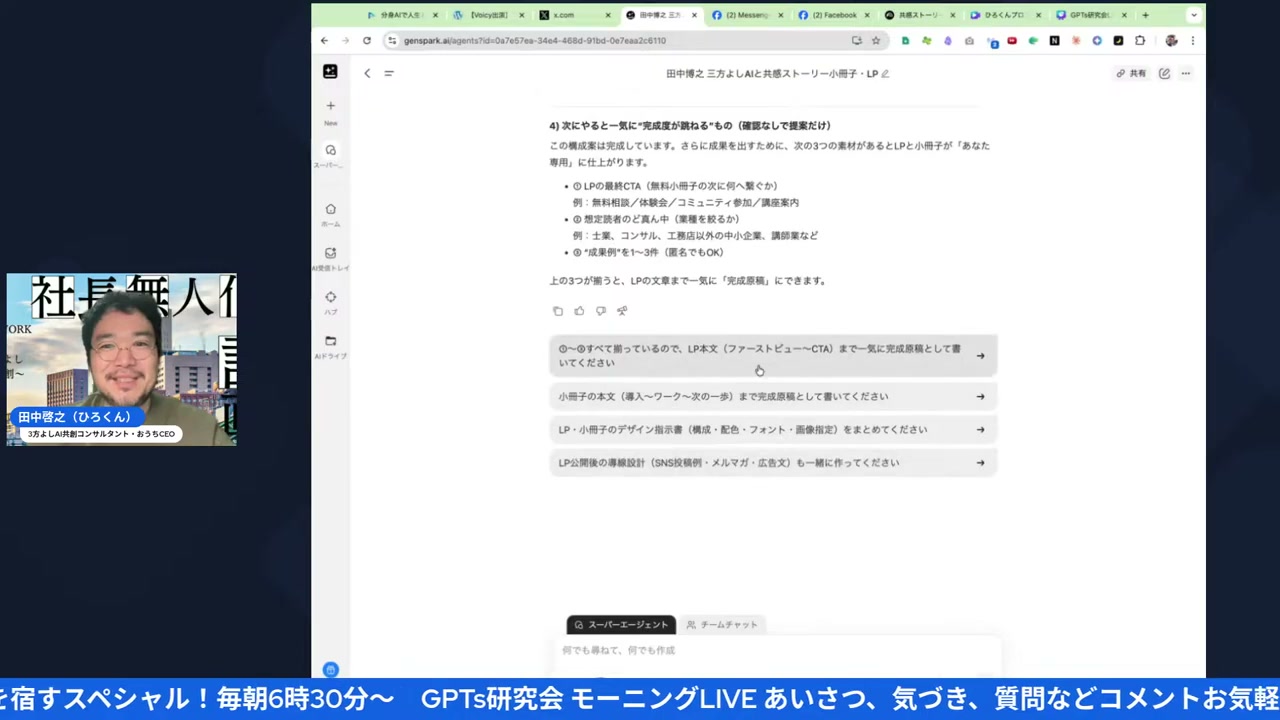Expand the browser profile menu
This screenshot has height=720, width=1280.
click(x=1171, y=40)
